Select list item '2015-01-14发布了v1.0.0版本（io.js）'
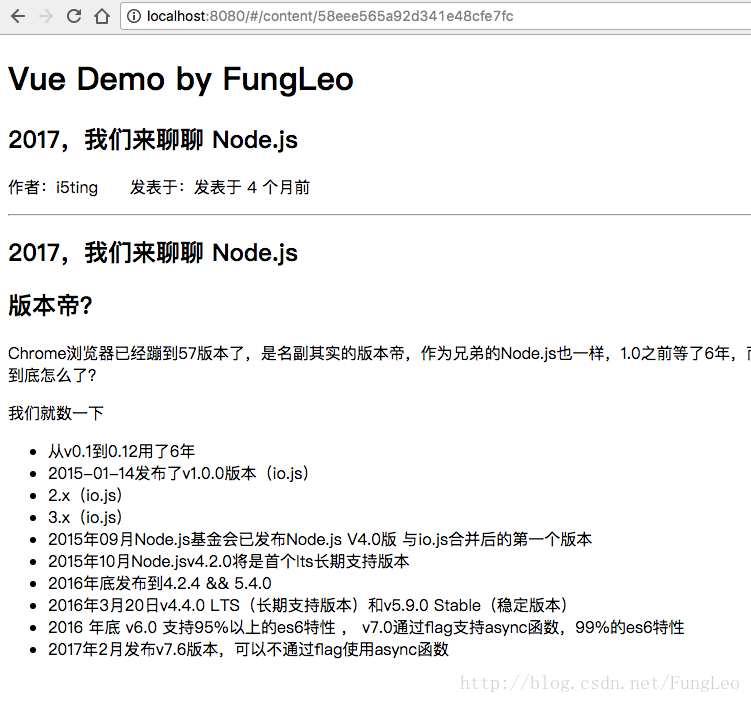Viewport: 751px width, 703px height. click(x=179, y=473)
